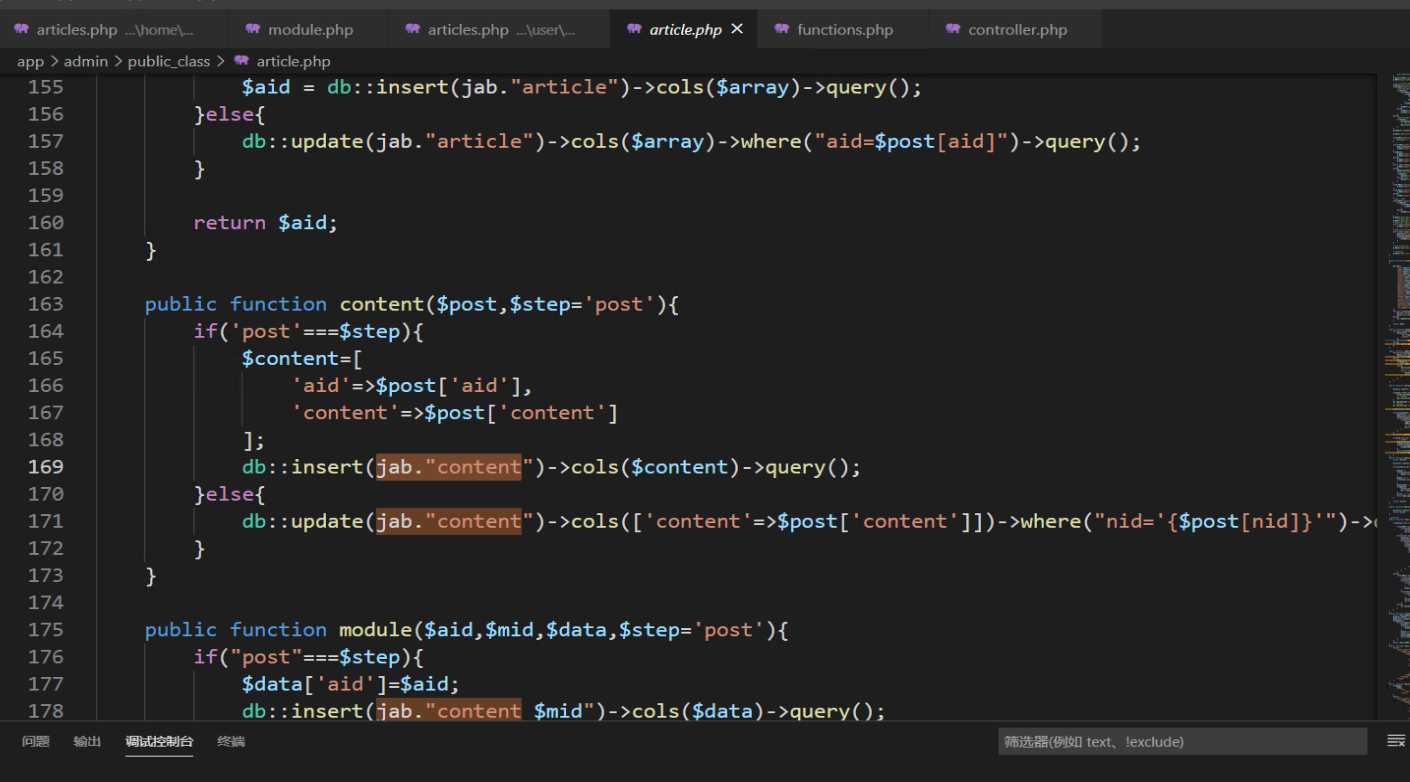Switch to the module.php tab
Viewport: 1410px width, 782px height.
pos(309,29)
